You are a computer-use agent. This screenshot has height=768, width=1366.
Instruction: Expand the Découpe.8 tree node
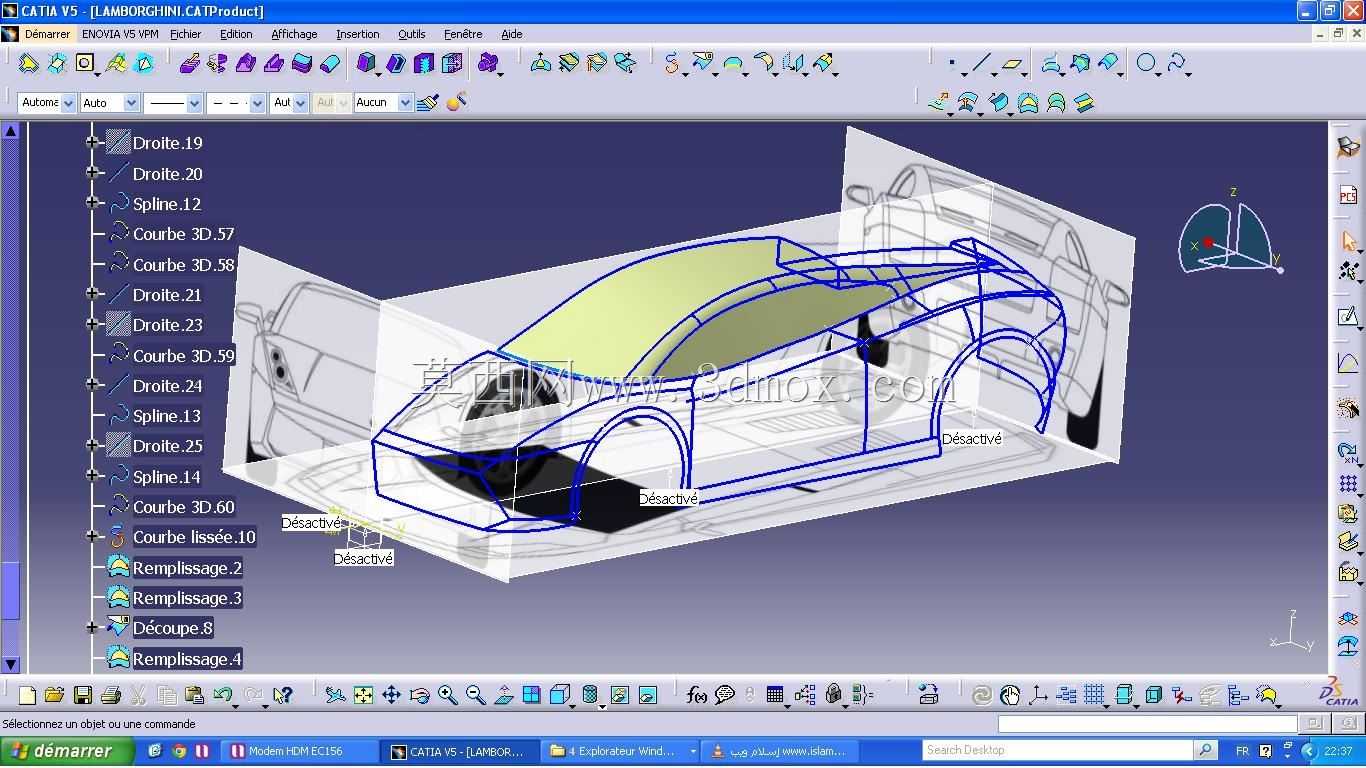pyautogui.click(x=92, y=628)
